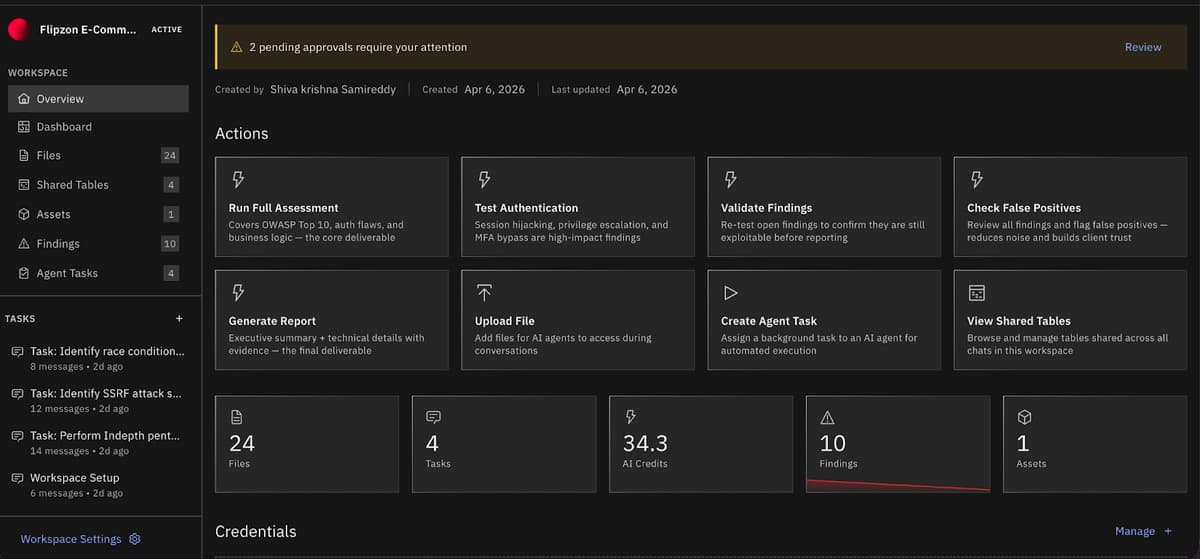Open task 'Identify SSRF attack s...'
Screen dimensions: 1200x559
click(x=98, y=400)
